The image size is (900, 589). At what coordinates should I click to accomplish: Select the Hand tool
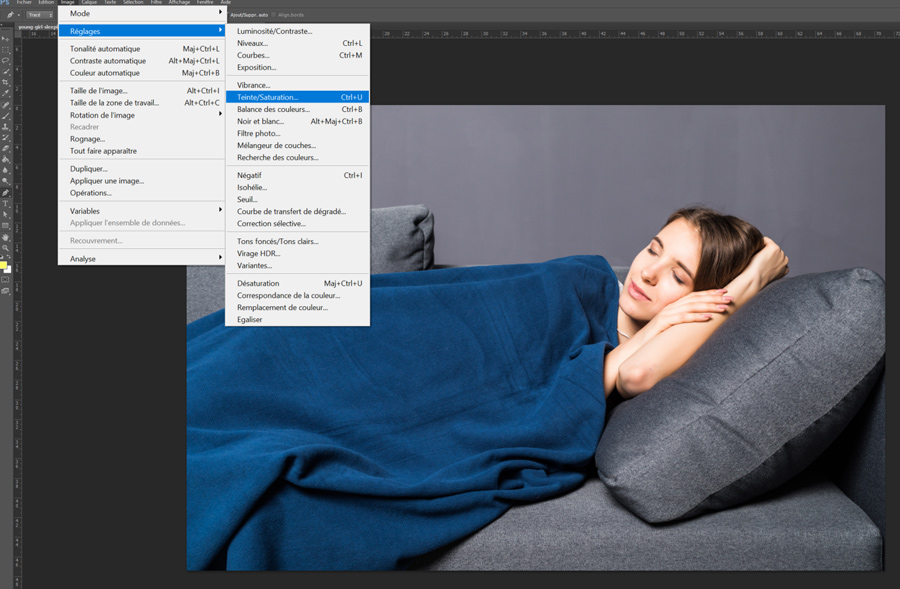(6, 237)
